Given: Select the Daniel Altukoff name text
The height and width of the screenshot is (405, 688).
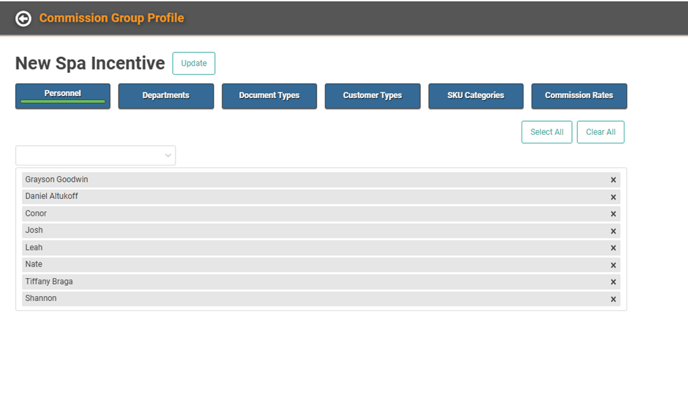Looking at the screenshot, I should (x=51, y=196).
